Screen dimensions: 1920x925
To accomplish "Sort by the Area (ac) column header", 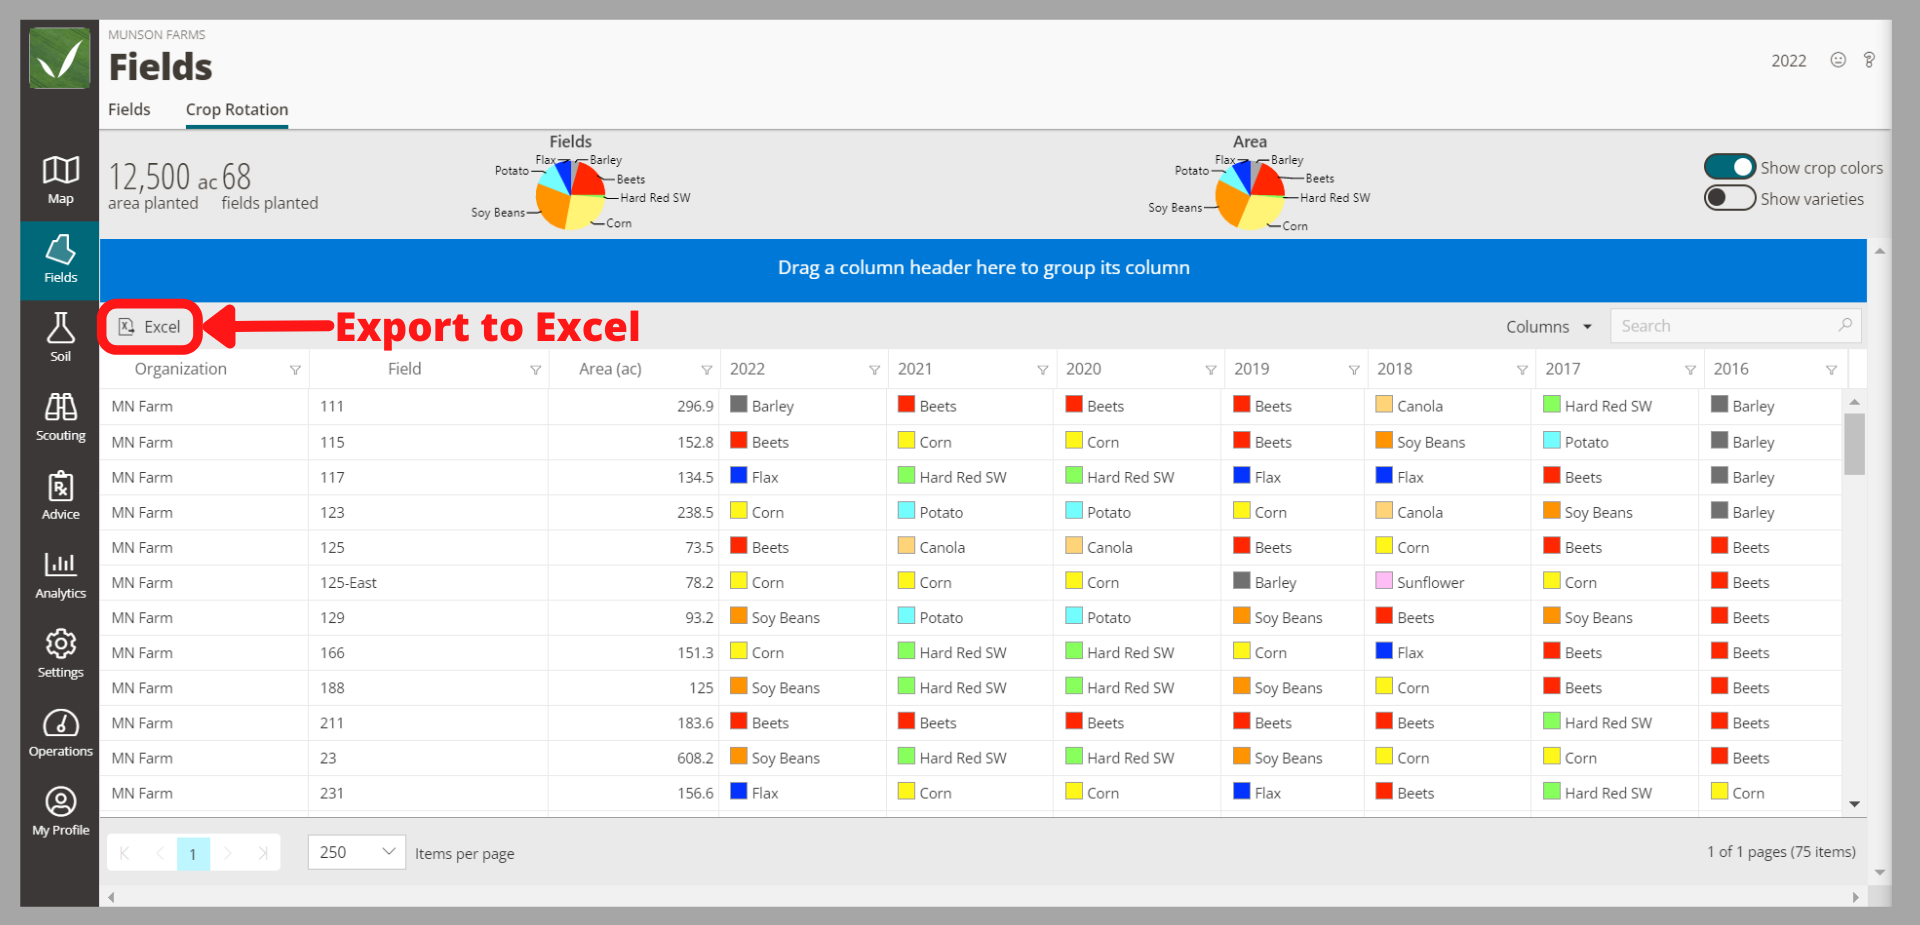I will (x=610, y=369).
